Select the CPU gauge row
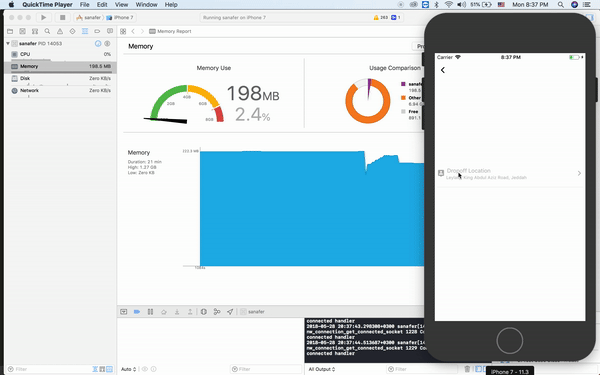 61,54
